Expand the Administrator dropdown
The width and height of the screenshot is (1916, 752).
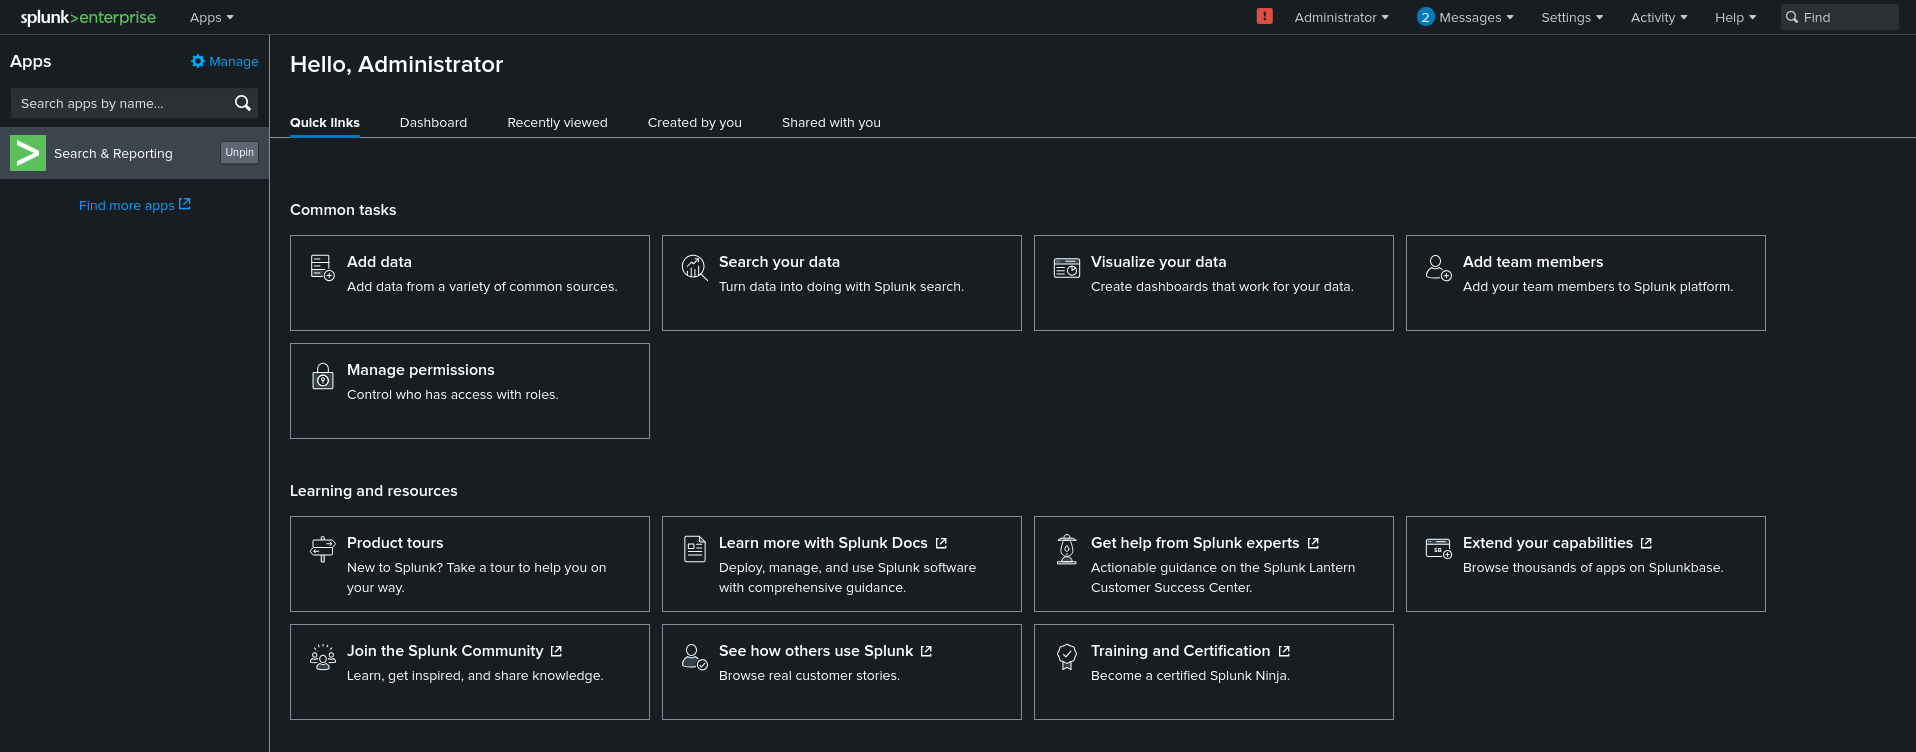[1341, 17]
